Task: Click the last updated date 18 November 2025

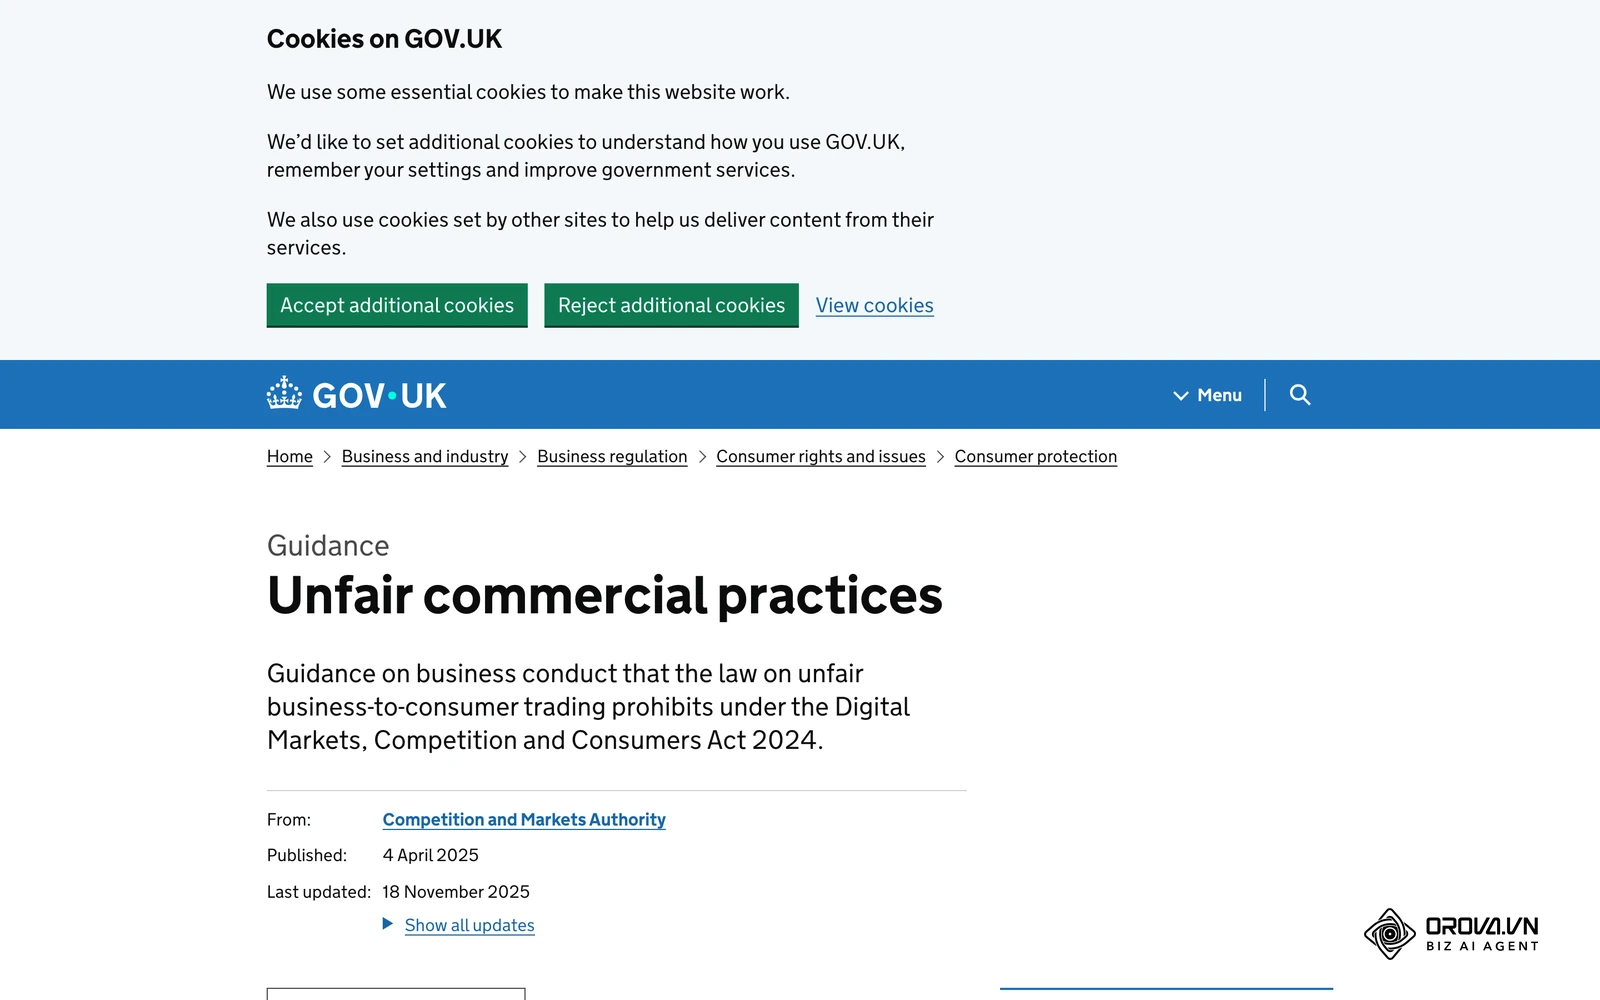Action: point(456,891)
